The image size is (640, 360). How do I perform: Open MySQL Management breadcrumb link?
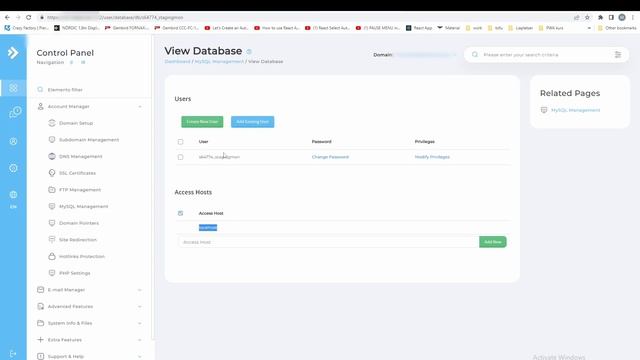click(219, 61)
